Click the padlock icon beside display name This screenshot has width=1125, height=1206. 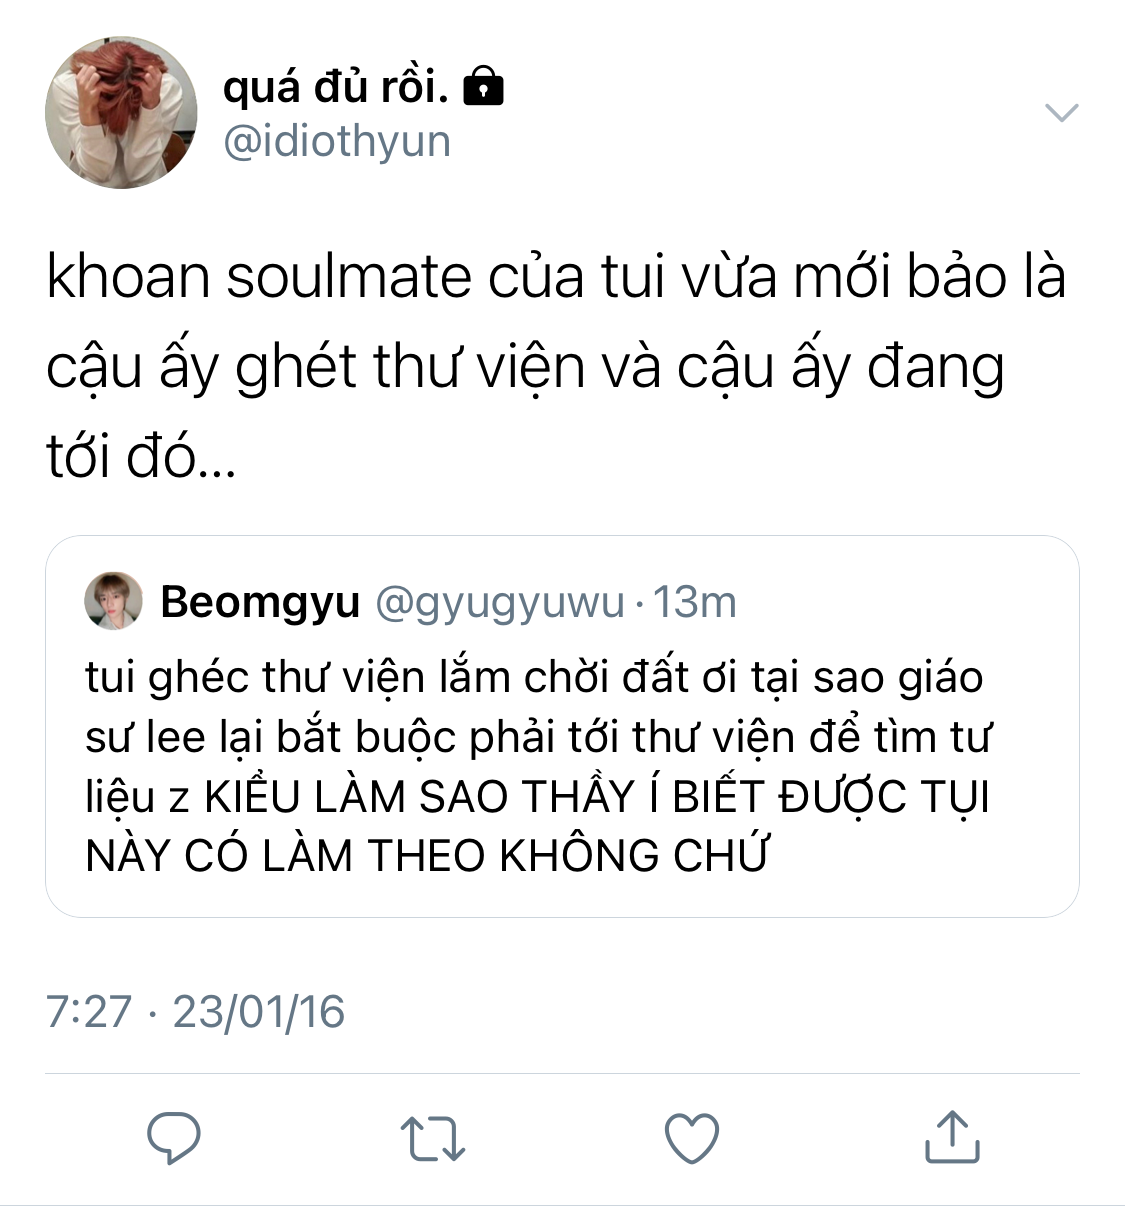(x=484, y=86)
